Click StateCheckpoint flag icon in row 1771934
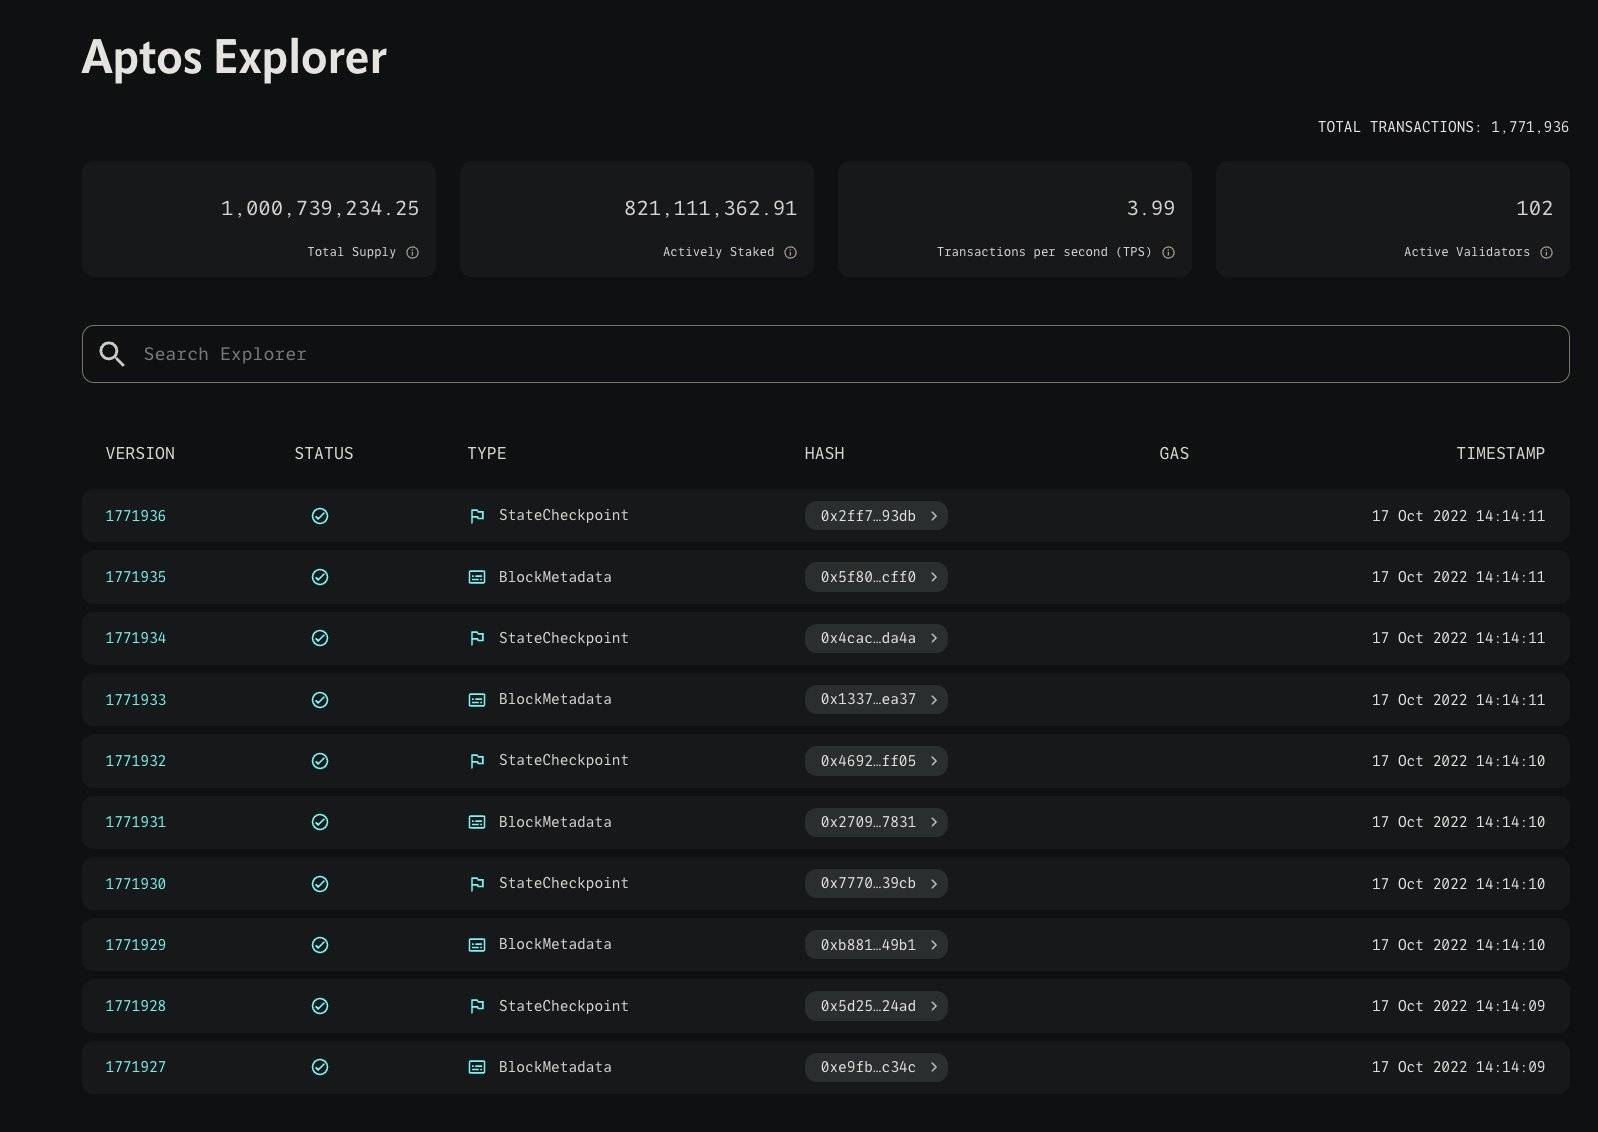Screen dimensions: 1598x1132 coord(477,639)
